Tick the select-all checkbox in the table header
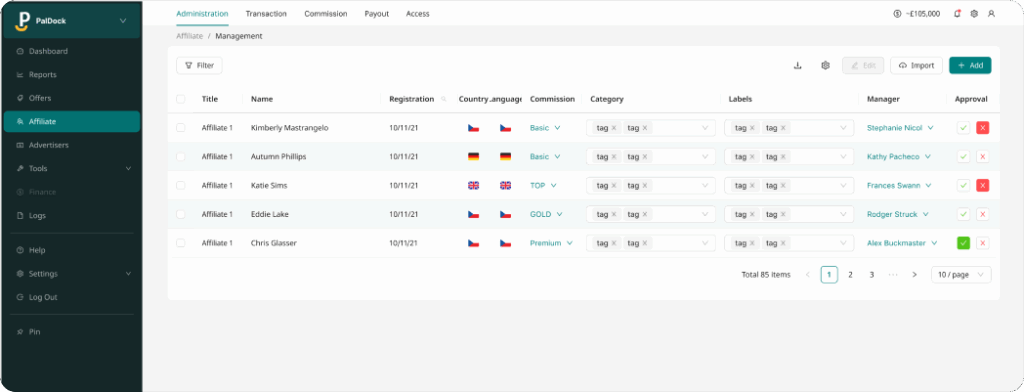 (181, 99)
